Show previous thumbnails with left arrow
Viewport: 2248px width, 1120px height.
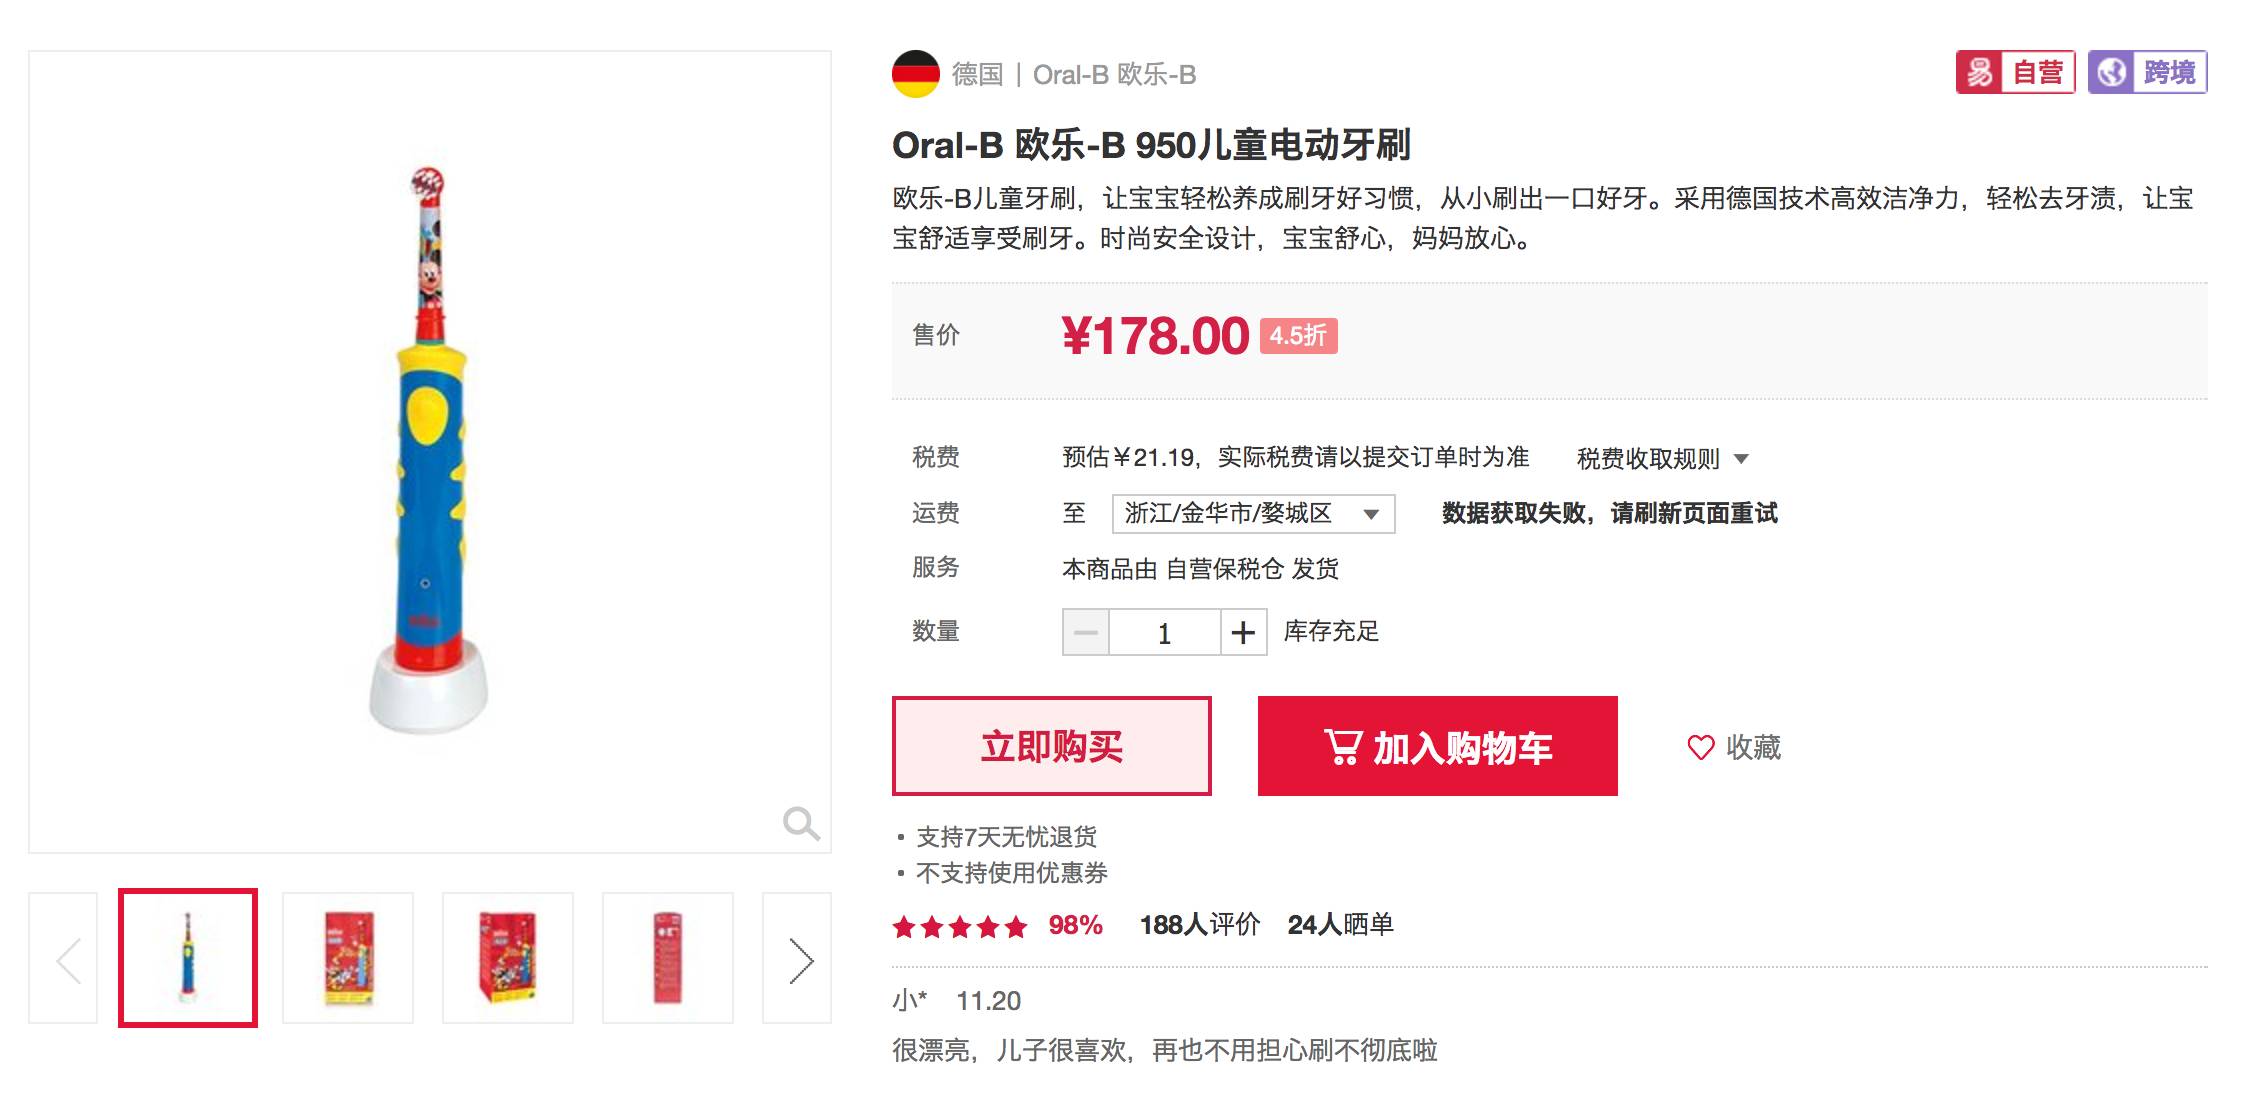(63, 958)
